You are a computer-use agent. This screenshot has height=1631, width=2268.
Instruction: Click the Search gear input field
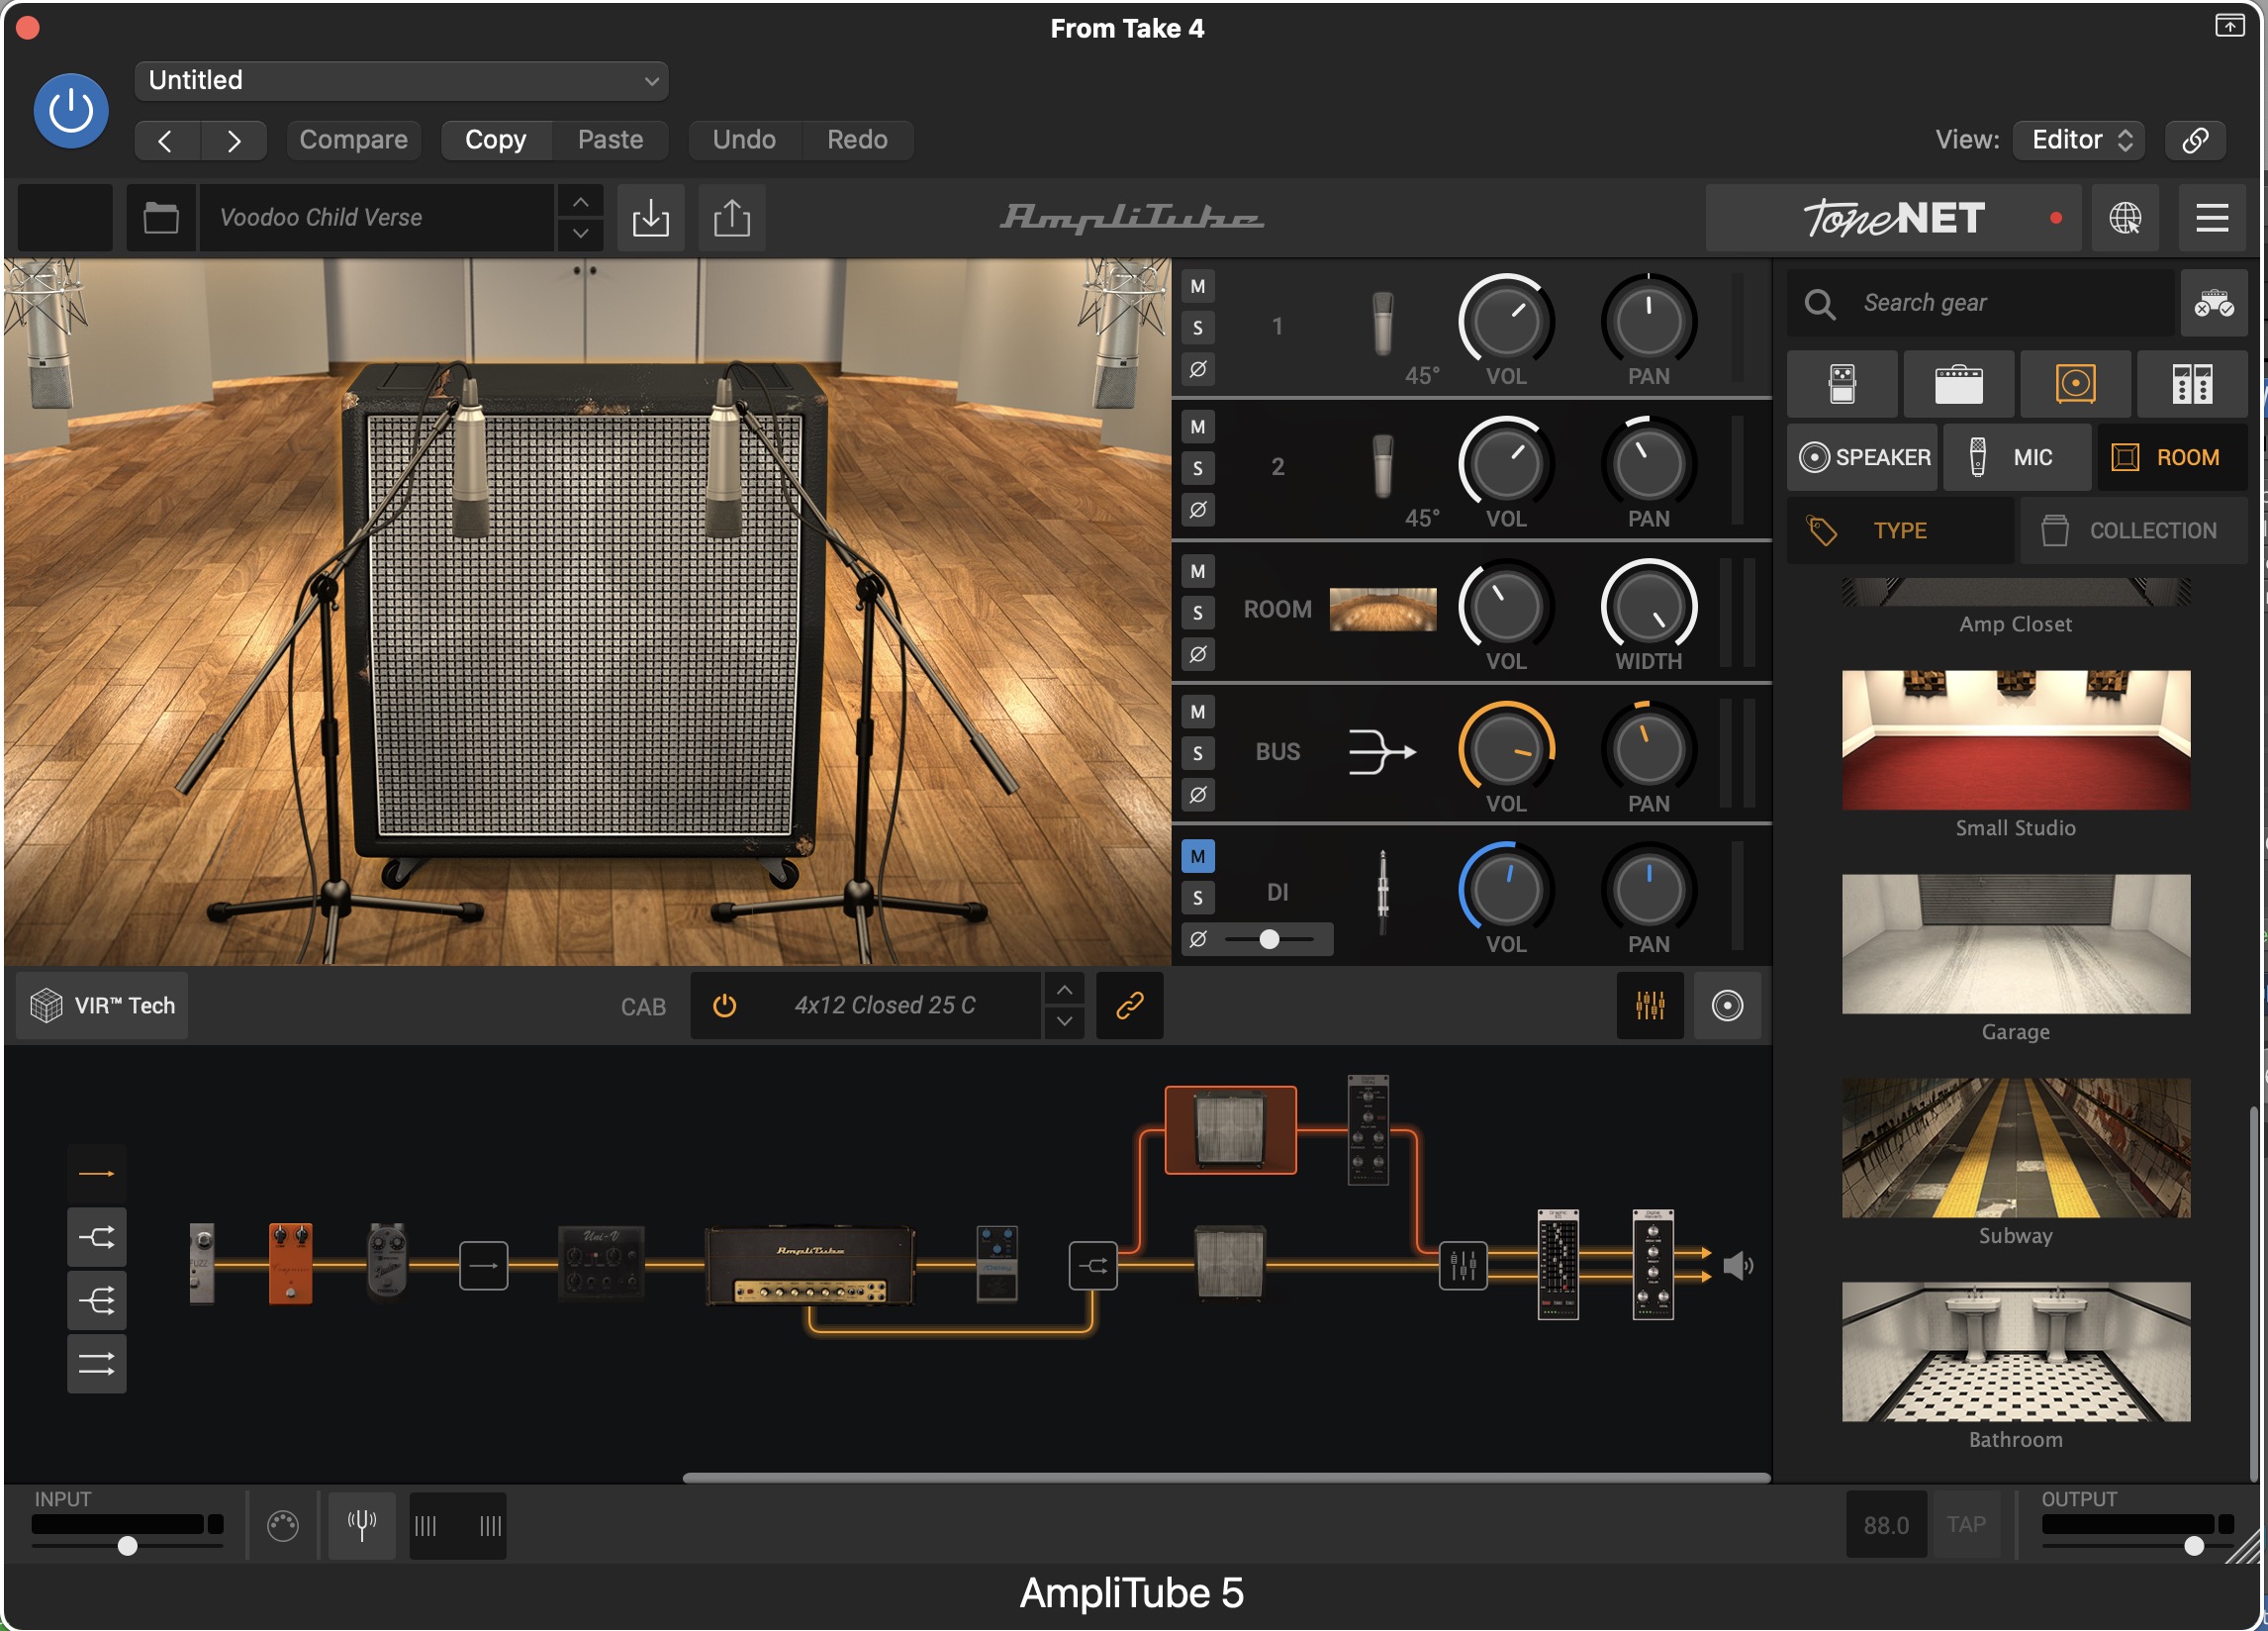(1982, 303)
